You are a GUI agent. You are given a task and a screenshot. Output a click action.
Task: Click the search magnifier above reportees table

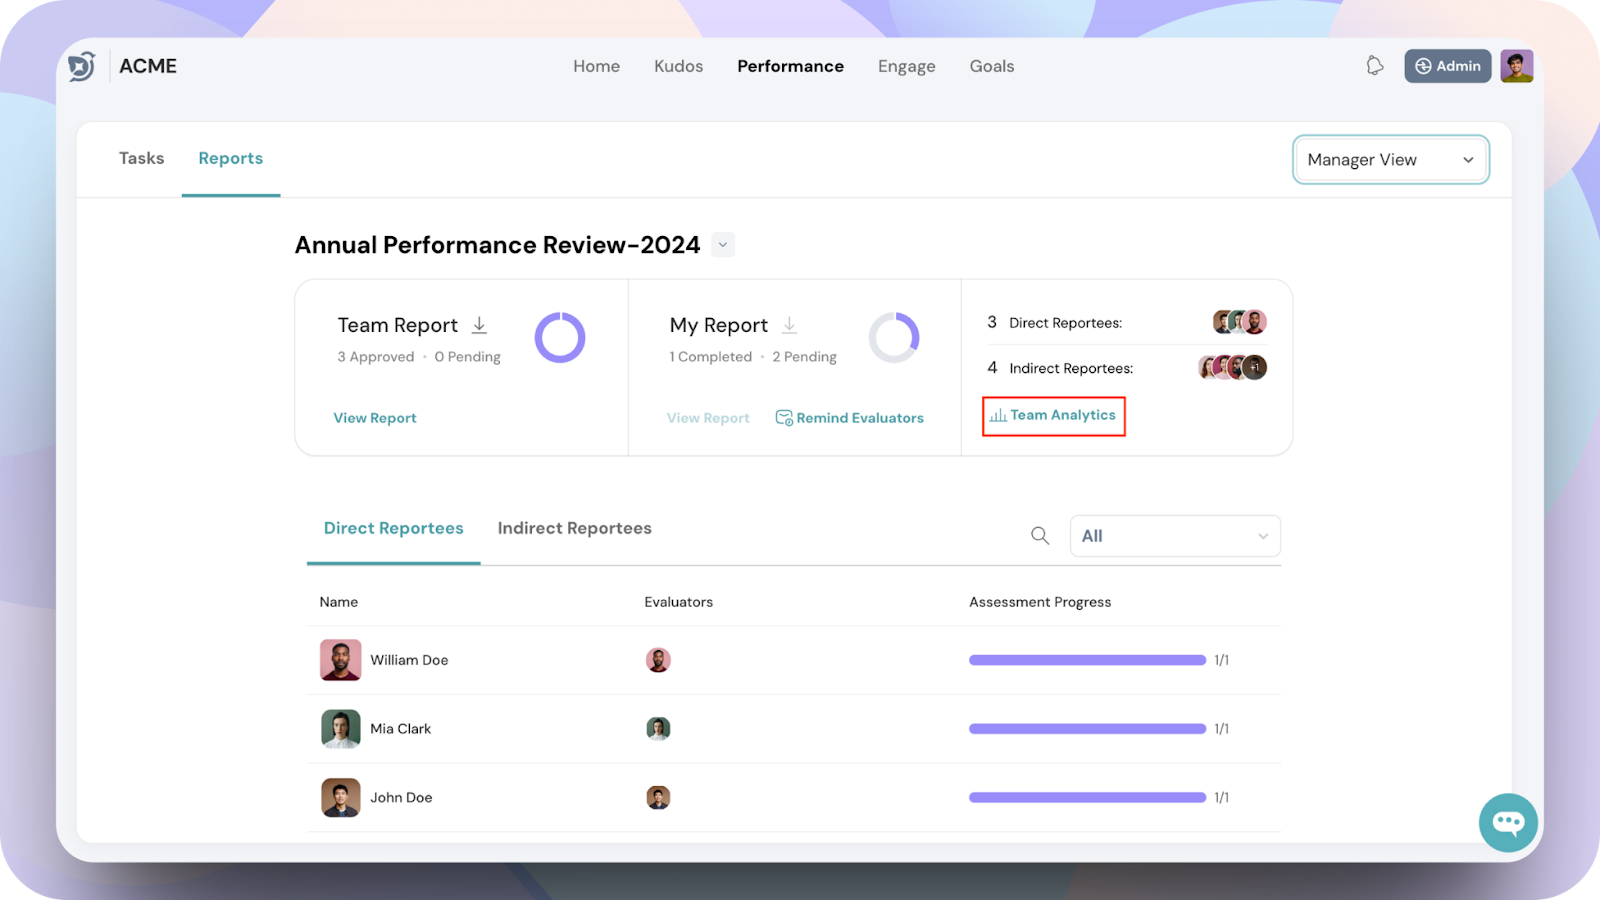[x=1040, y=536]
